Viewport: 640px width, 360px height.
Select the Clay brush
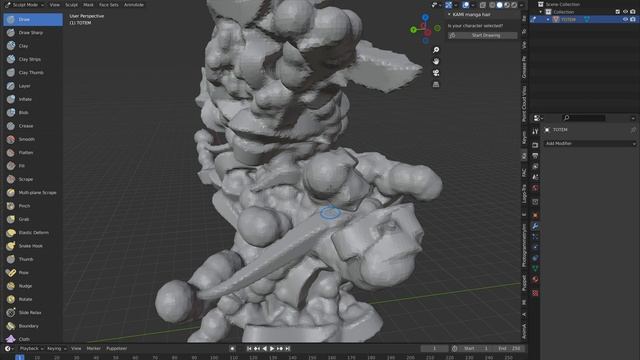coord(33,46)
